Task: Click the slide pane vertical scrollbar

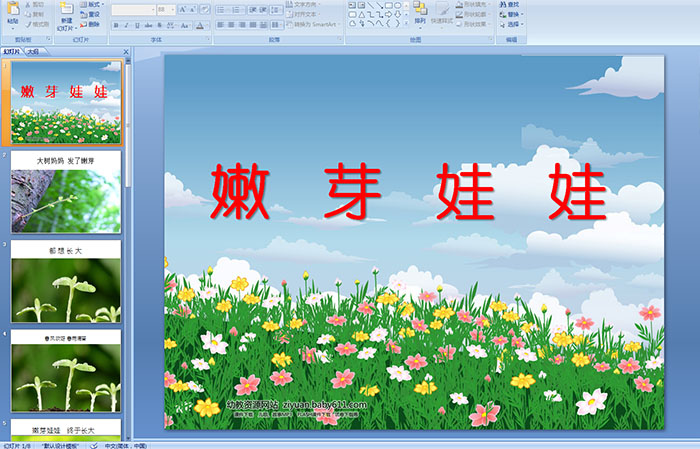Action: pos(128,248)
